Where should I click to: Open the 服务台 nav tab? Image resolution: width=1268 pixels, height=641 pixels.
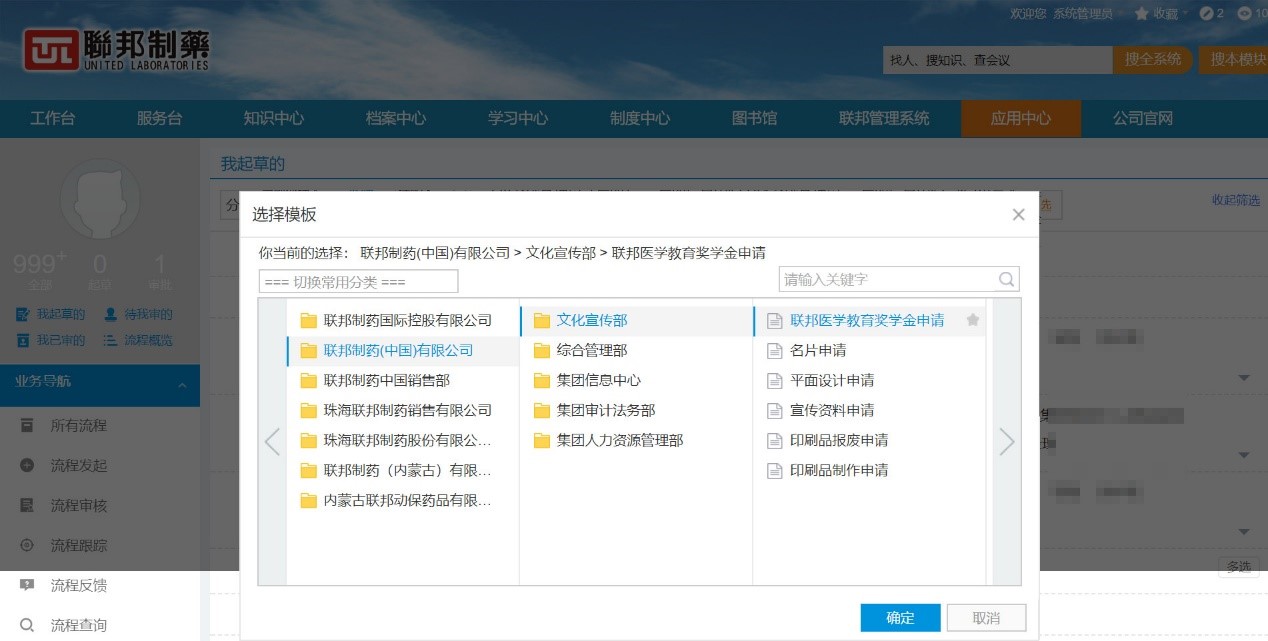(x=160, y=118)
